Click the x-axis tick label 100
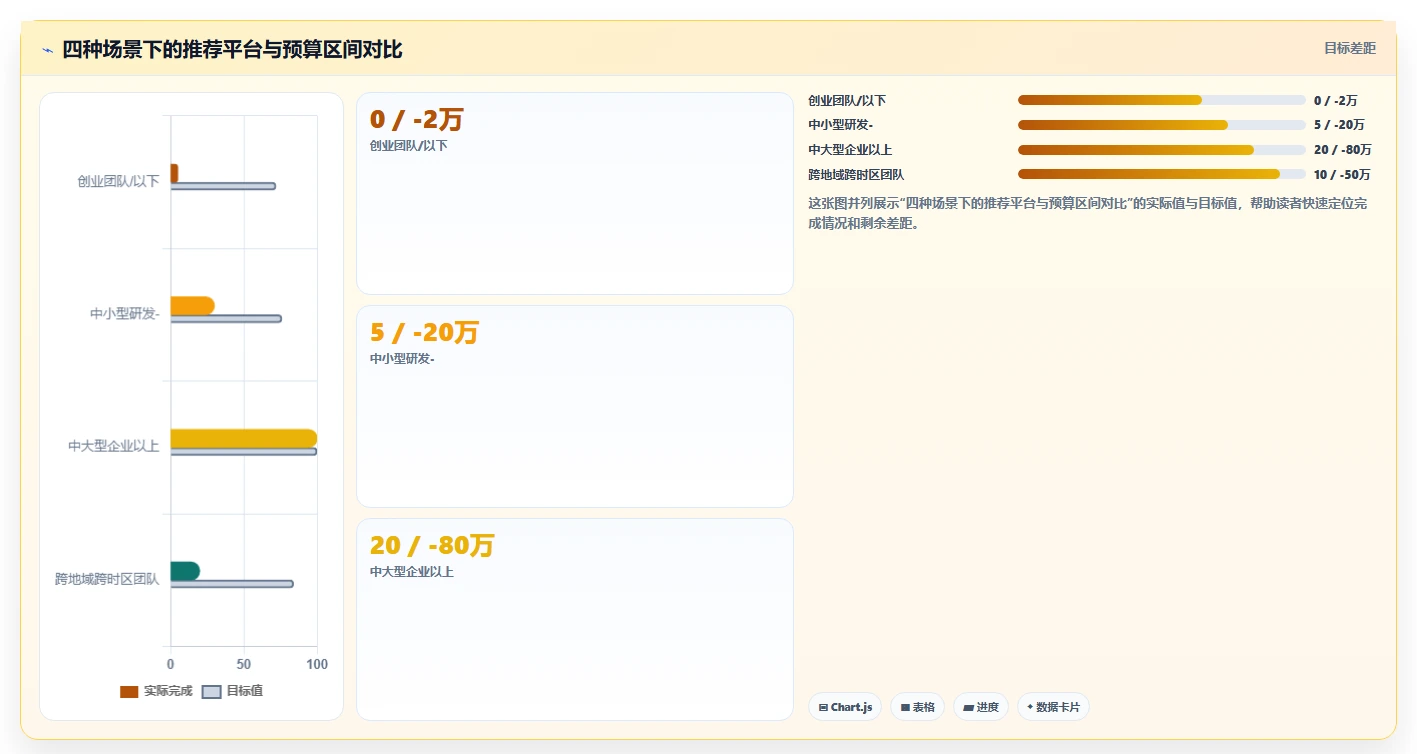 pos(316,664)
